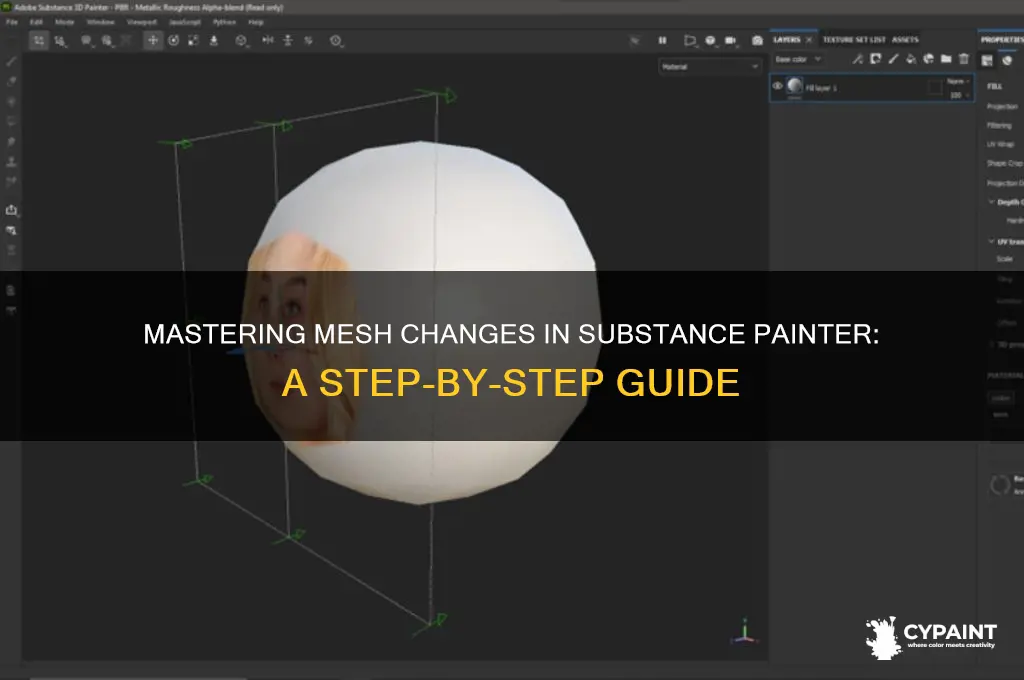The image size is (1024, 680).
Task: Click the empty mask slot of Fill layer 1
Action: point(935,88)
